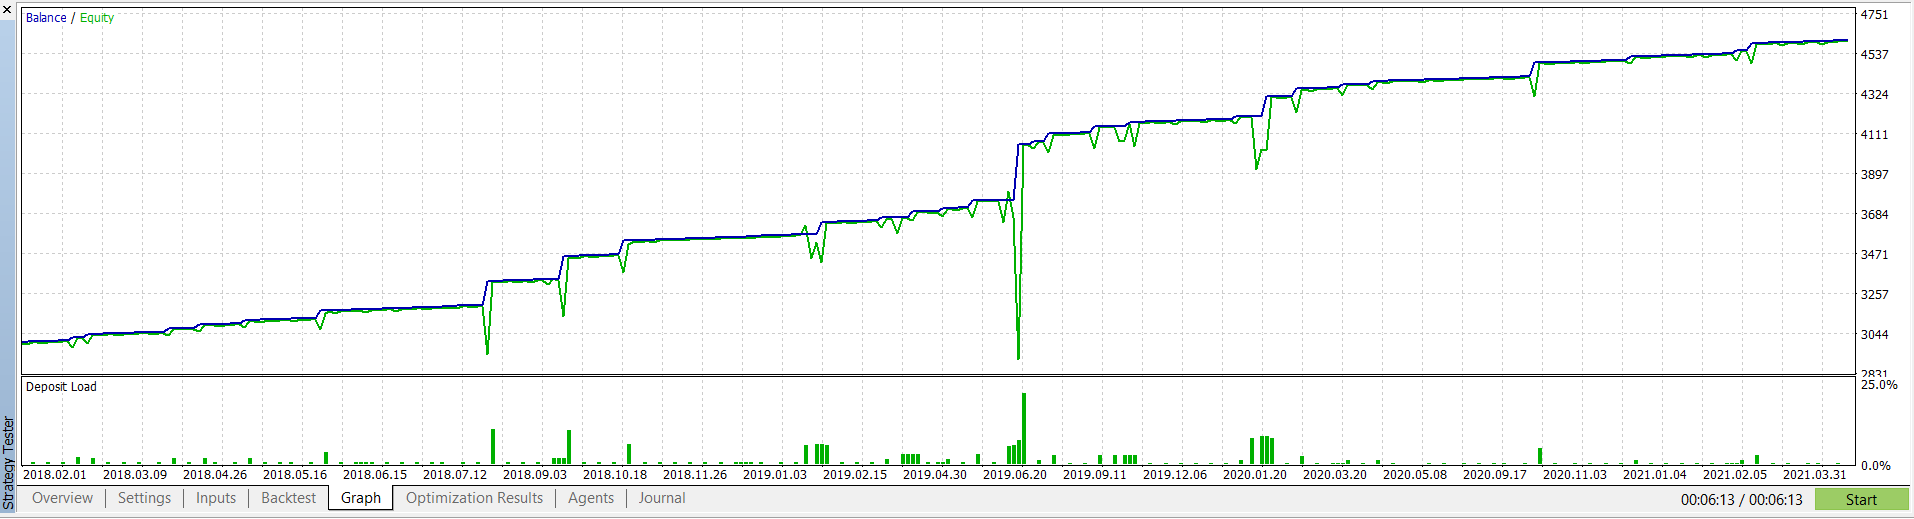
Task: Click the 2019.12.06 date label
Action: [x=1175, y=475]
